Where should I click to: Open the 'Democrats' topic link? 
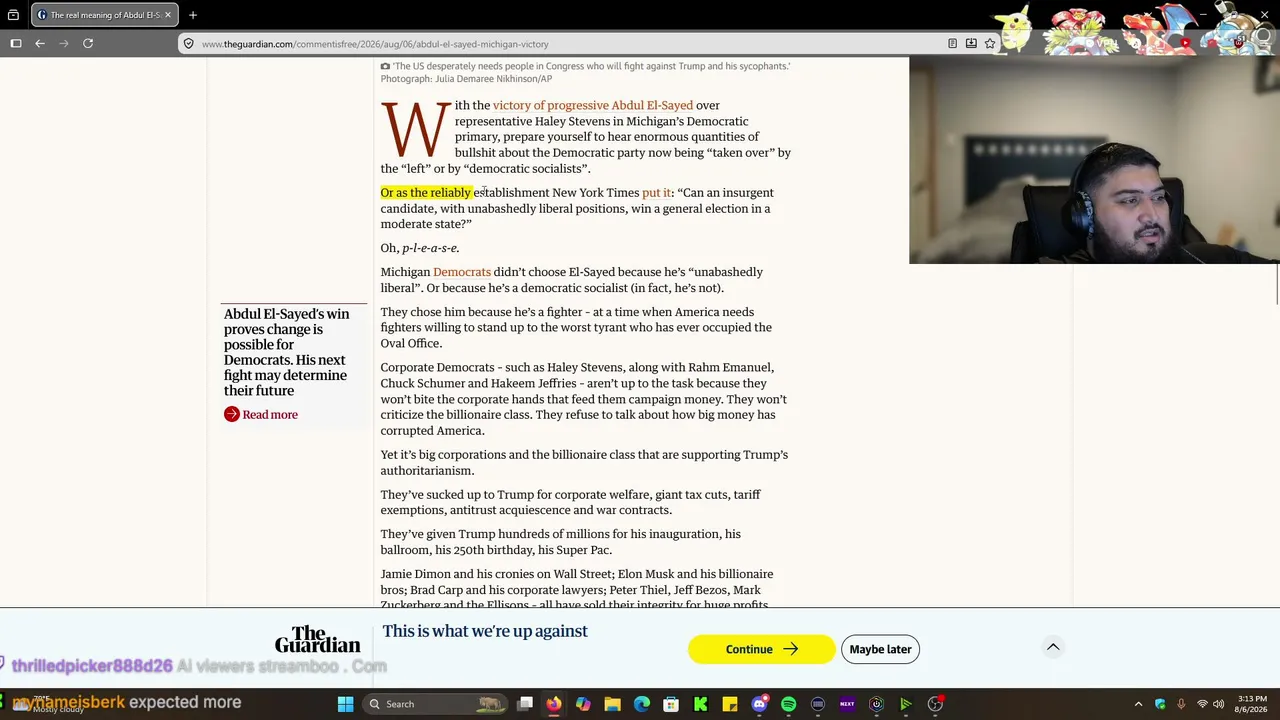[x=462, y=272]
